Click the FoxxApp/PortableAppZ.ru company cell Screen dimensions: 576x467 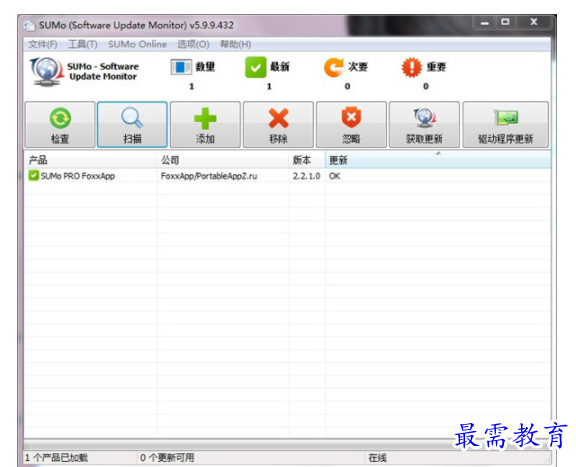pyautogui.click(x=209, y=176)
